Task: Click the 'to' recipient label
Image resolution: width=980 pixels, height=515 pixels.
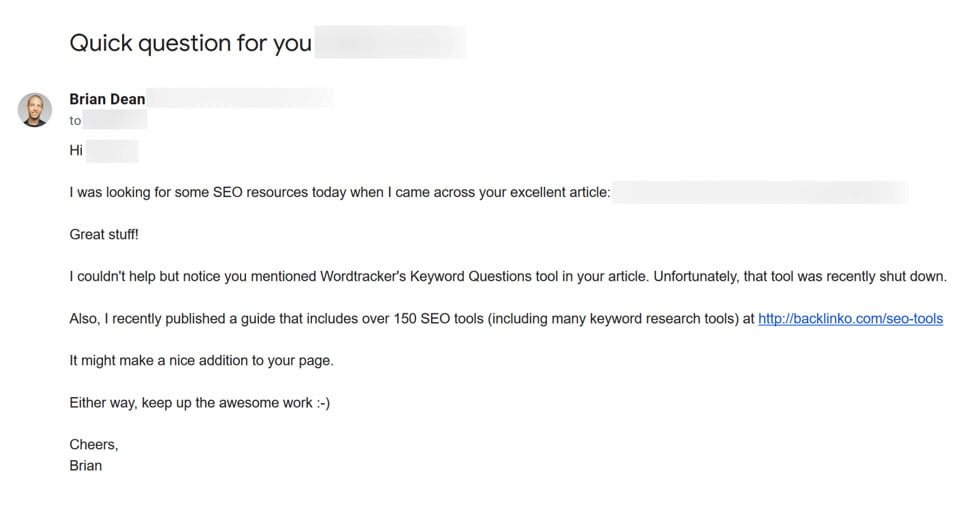Action: pyautogui.click(x=75, y=121)
